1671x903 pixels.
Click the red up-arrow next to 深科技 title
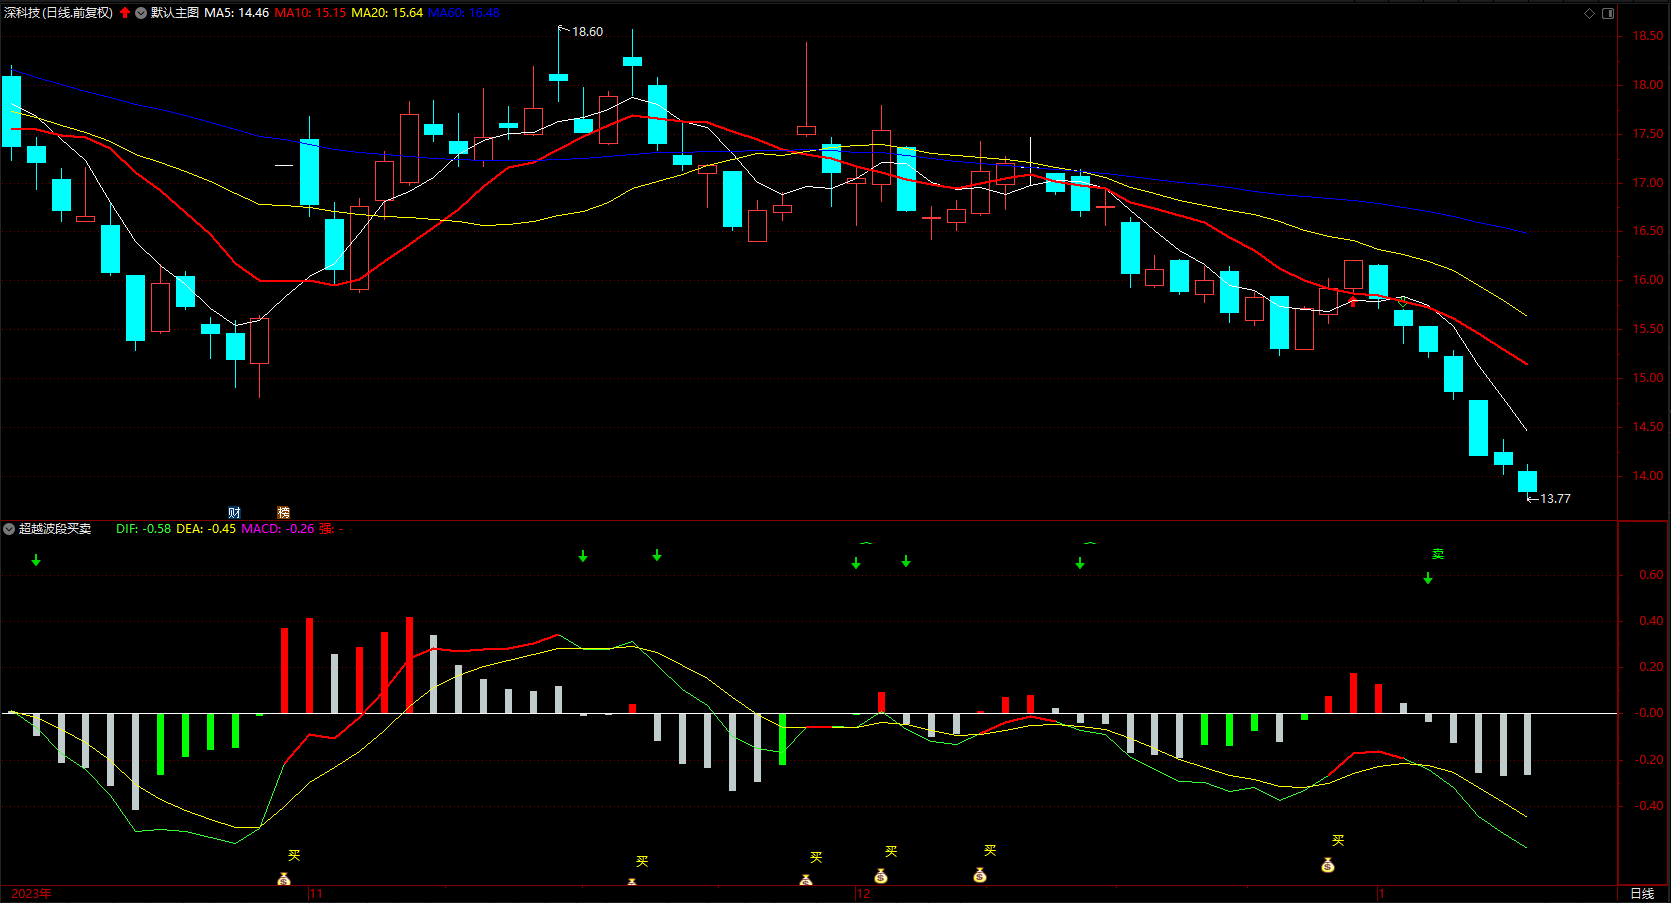(125, 13)
